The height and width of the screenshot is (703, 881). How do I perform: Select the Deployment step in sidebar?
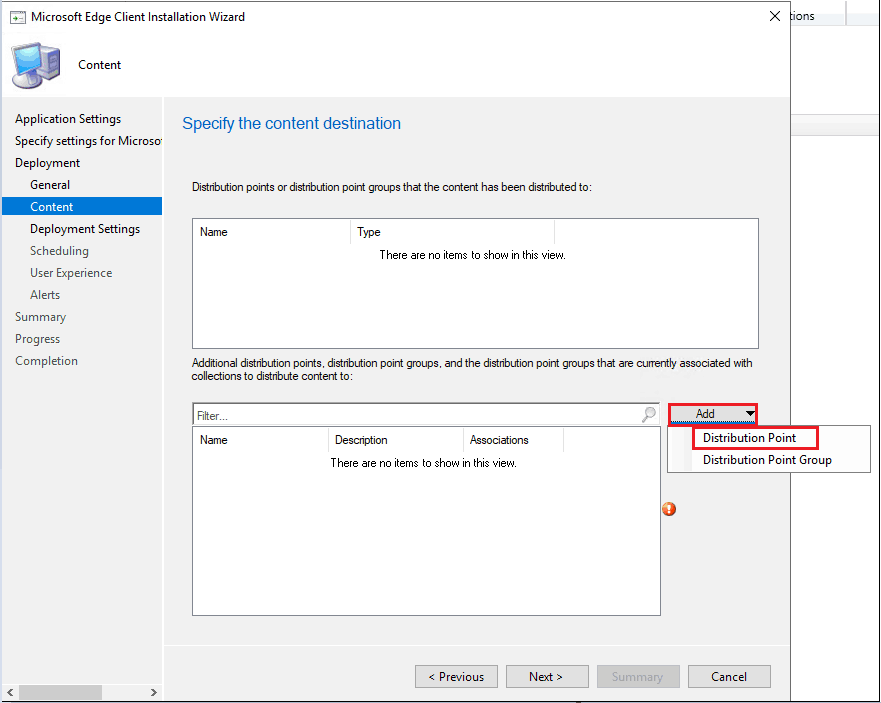pos(48,163)
